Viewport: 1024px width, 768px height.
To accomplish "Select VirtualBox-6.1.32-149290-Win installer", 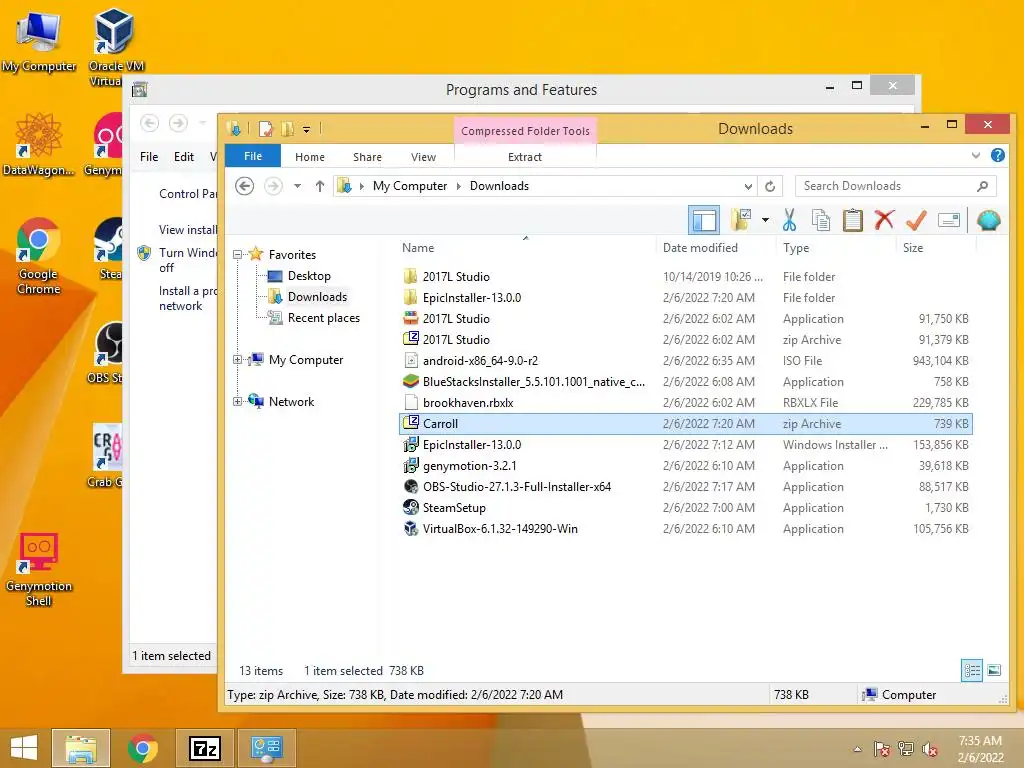I will click(686, 529).
